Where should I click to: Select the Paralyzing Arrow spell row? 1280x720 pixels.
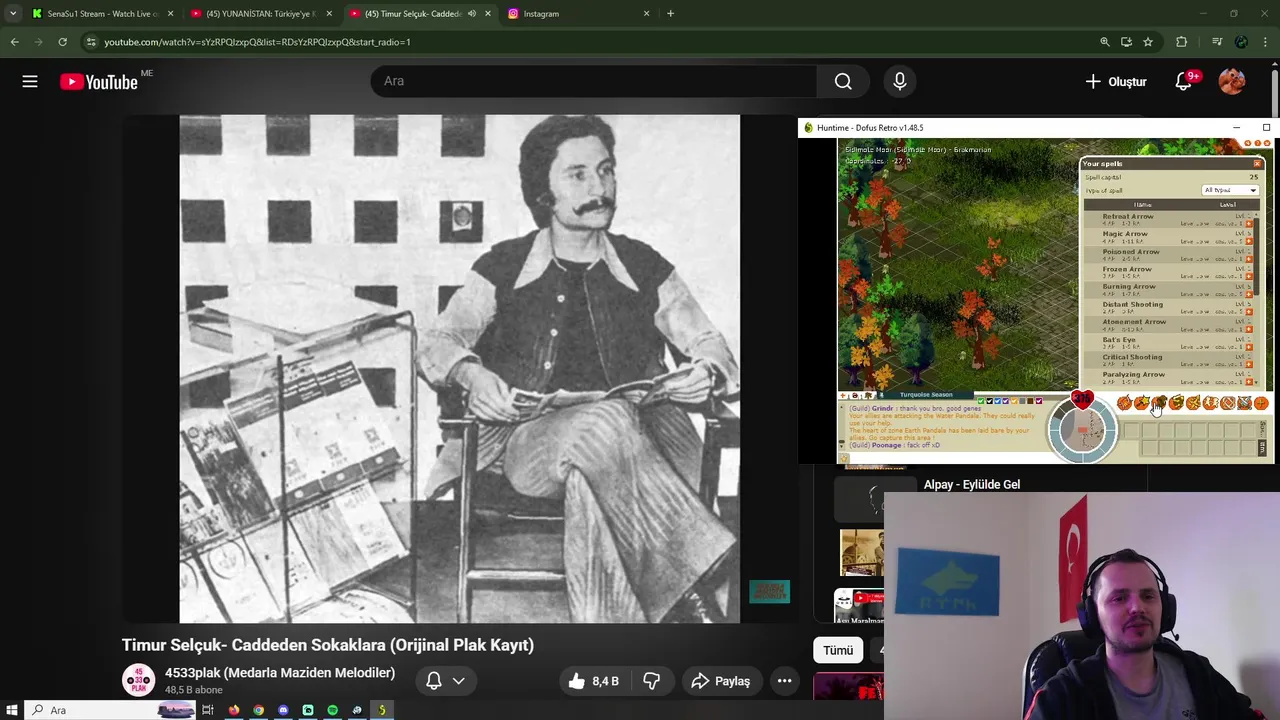(x=1170, y=378)
